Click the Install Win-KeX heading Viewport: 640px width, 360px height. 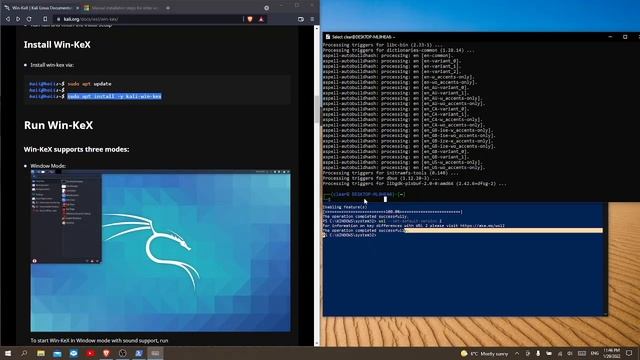point(57,45)
